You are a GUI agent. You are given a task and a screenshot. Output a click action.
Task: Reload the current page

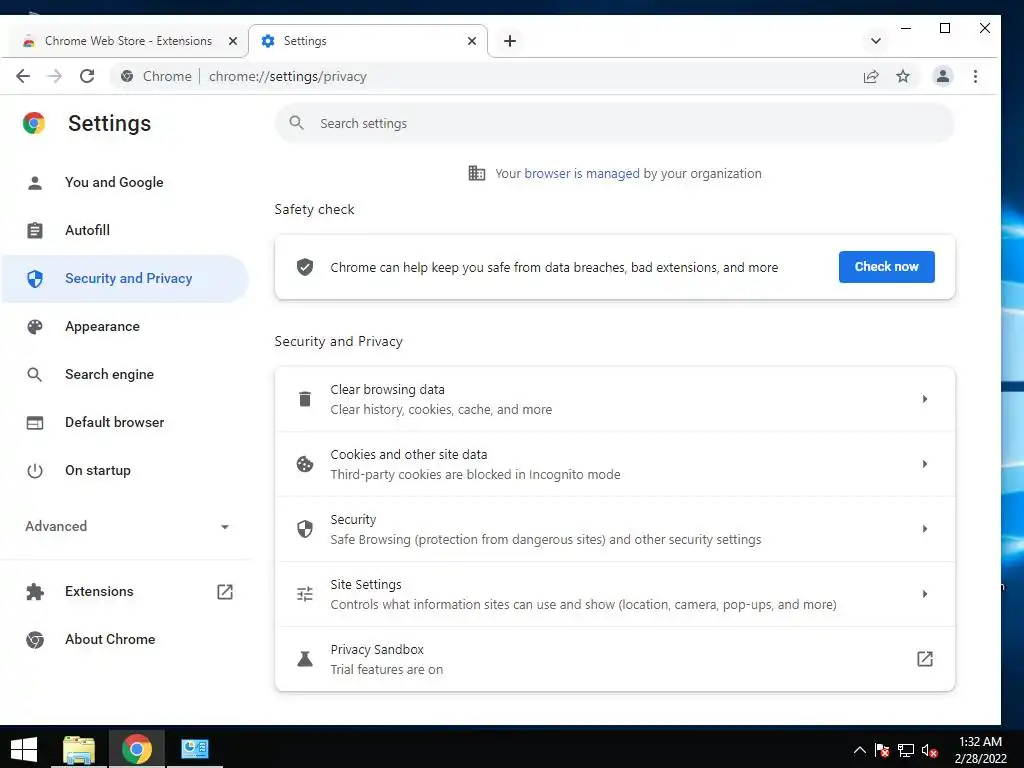tap(87, 76)
